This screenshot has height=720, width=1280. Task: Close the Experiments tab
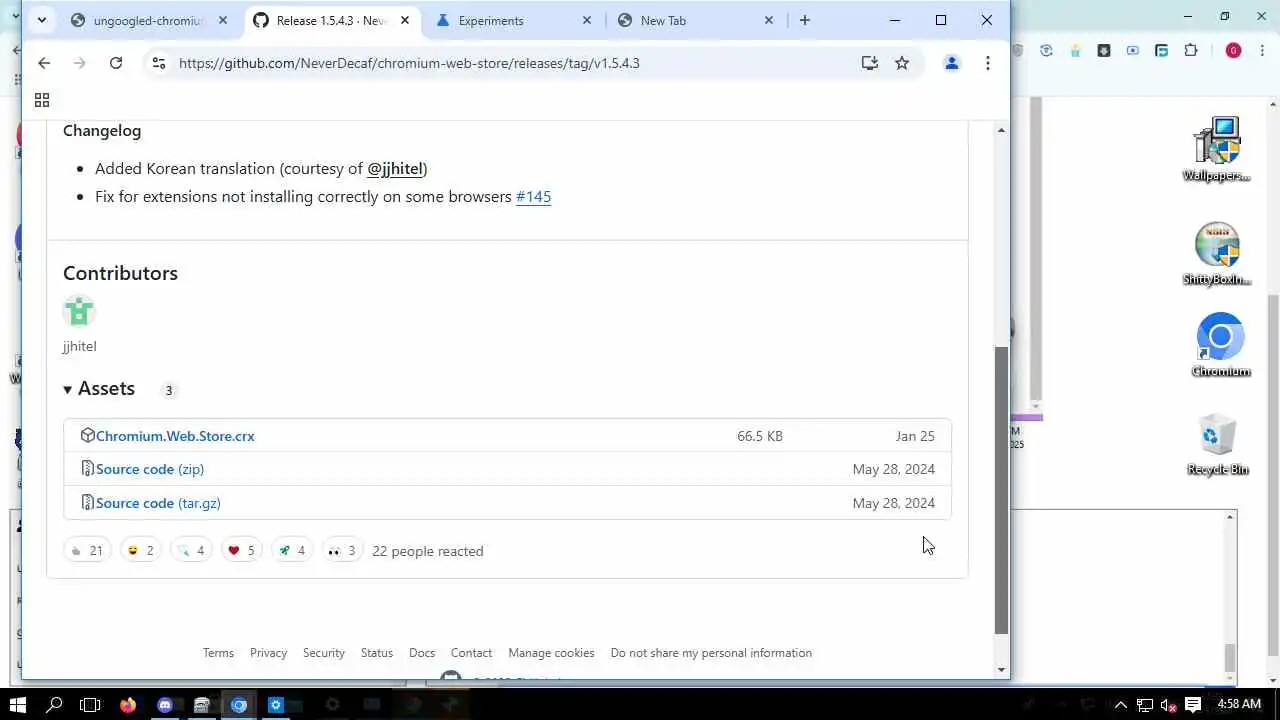click(x=587, y=20)
